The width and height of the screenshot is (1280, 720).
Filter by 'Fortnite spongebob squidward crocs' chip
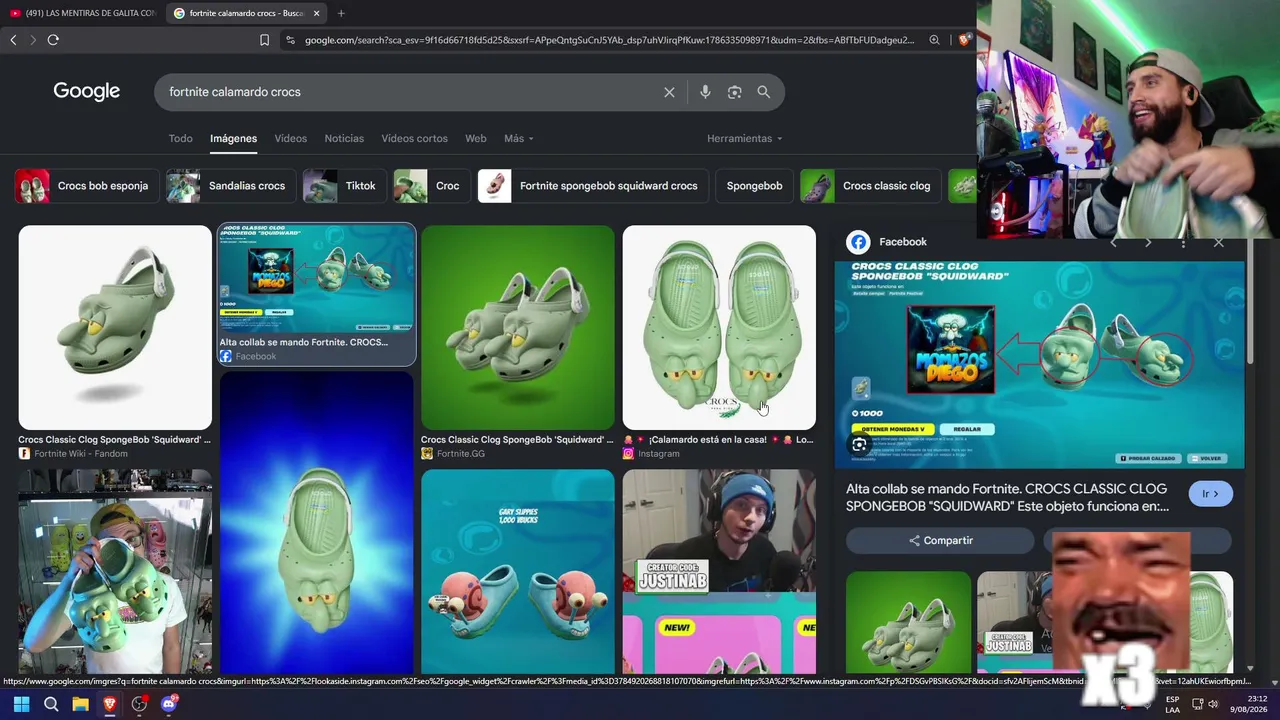[x=593, y=186]
